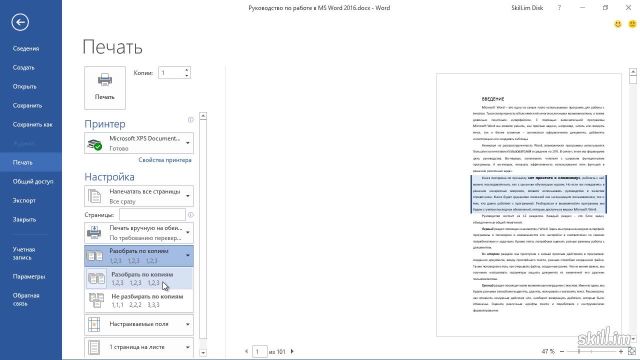Expand the Microsoft XPS Document printer dropdown

(x=139, y=143)
